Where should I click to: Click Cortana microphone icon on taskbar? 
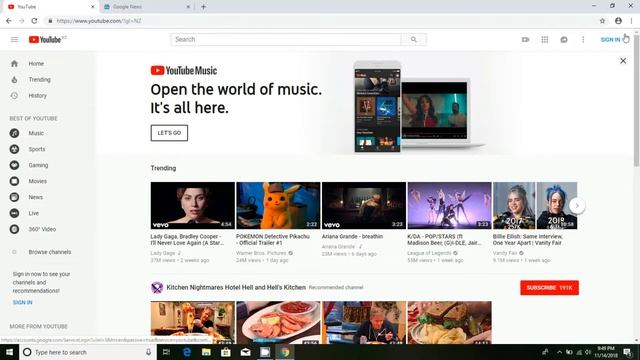coord(149,352)
